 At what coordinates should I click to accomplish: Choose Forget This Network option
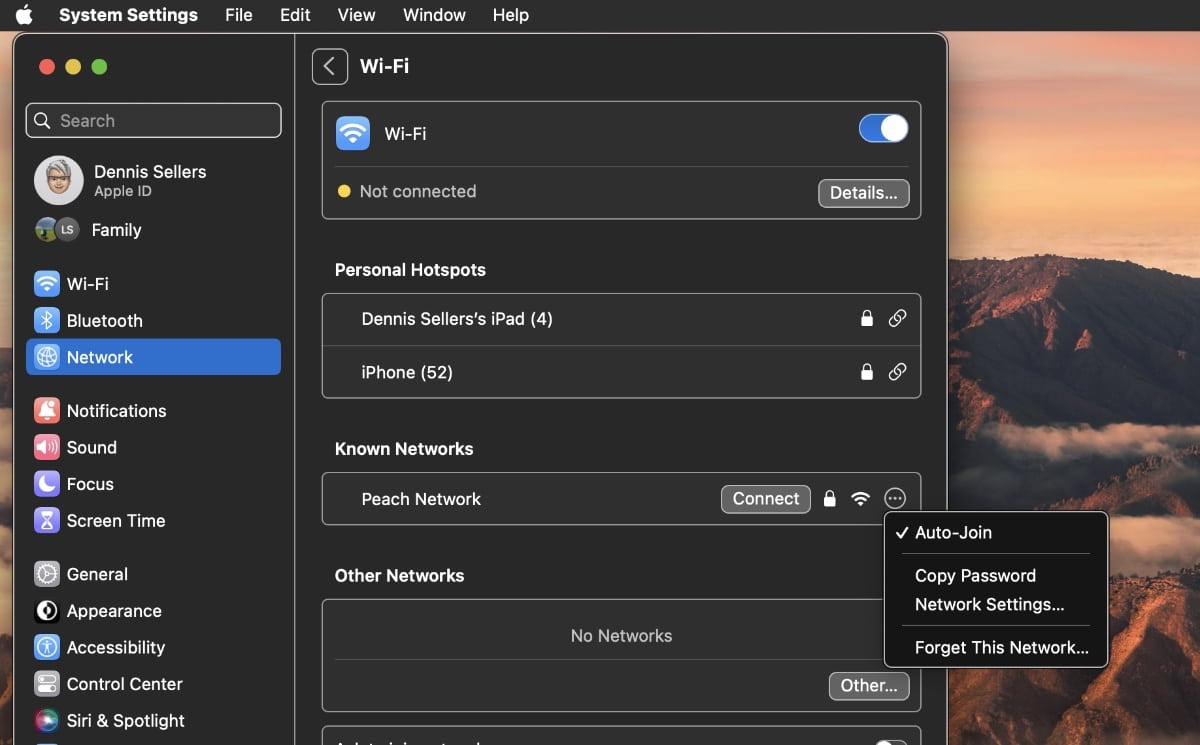coord(1001,647)
